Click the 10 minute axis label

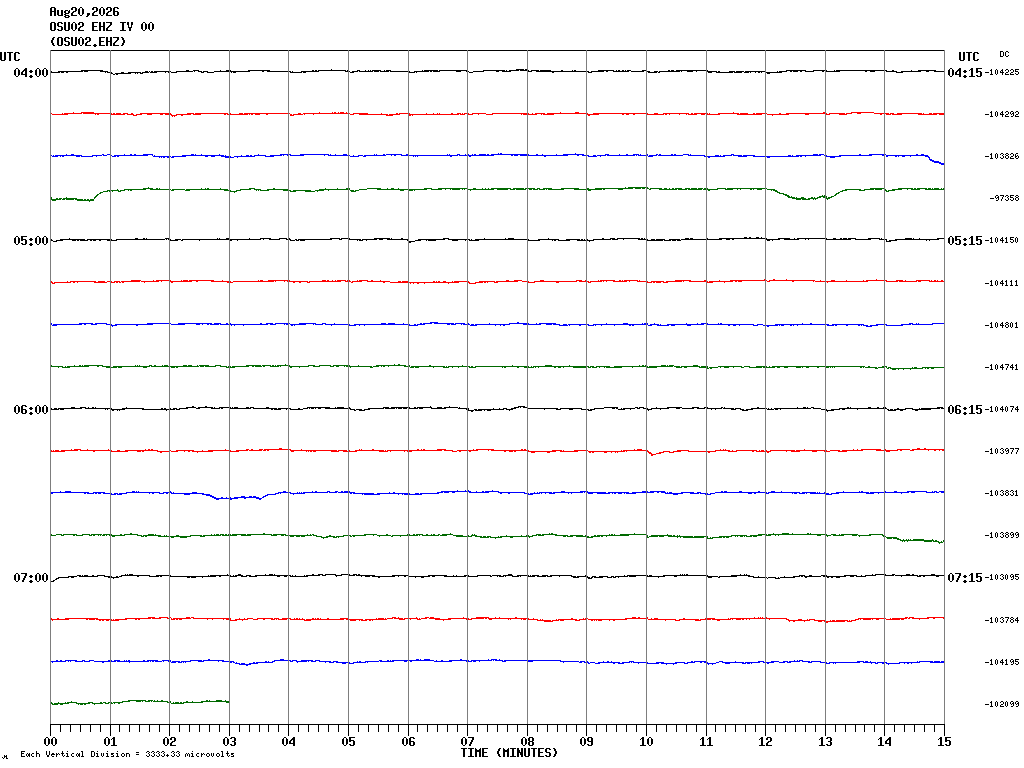(647, 742)
